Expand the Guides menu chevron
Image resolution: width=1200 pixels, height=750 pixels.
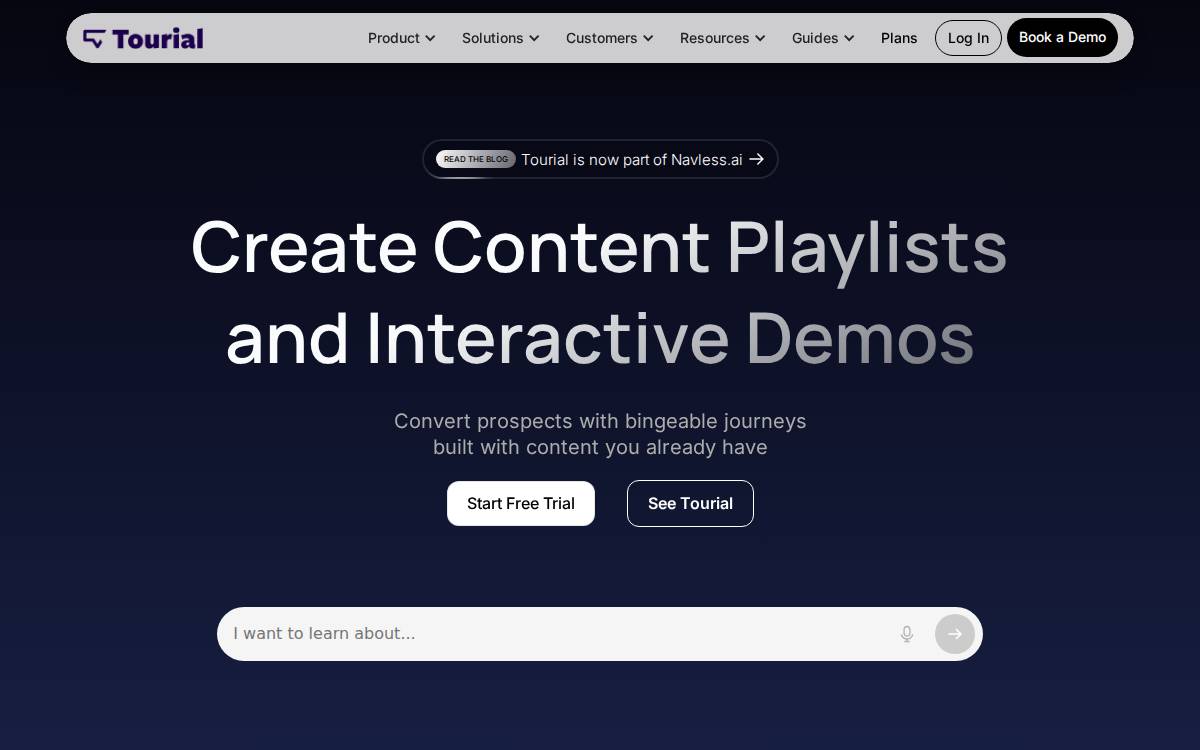(x=849, y=38)
